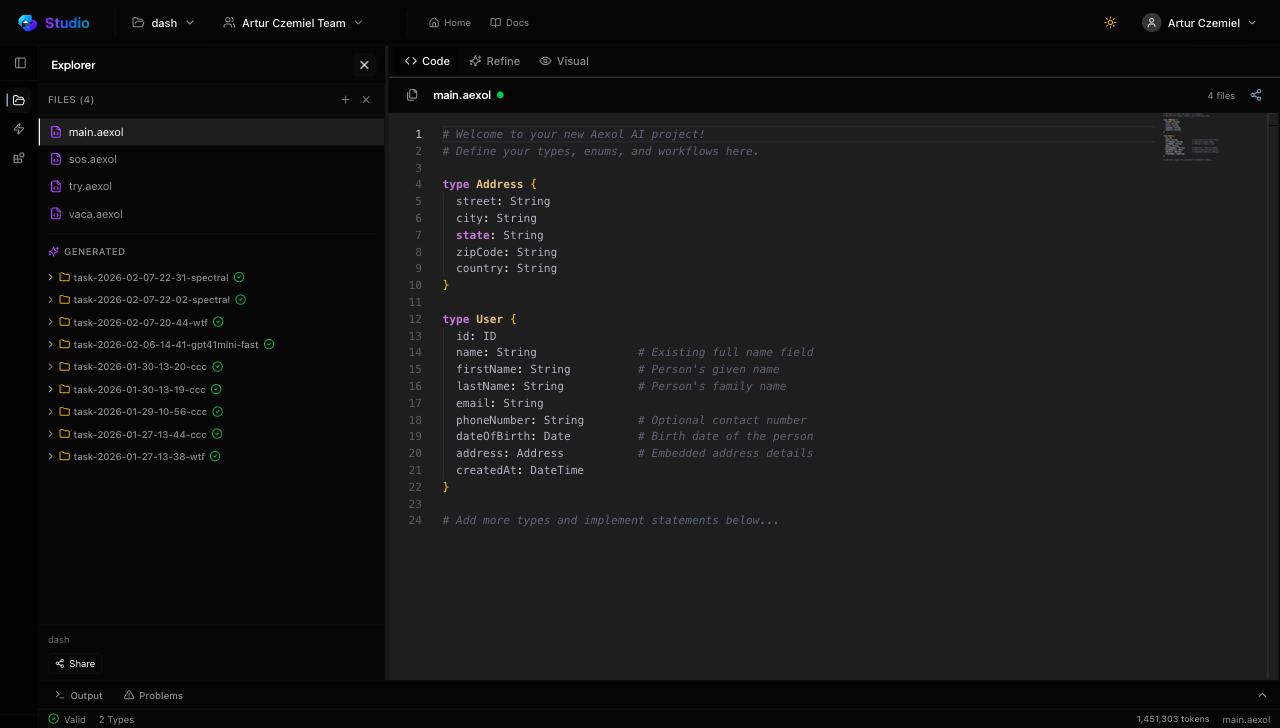Screen dimensions: 1280x728
Task: Open the Artur Czemiel user menu
Action: point(1200,23)
